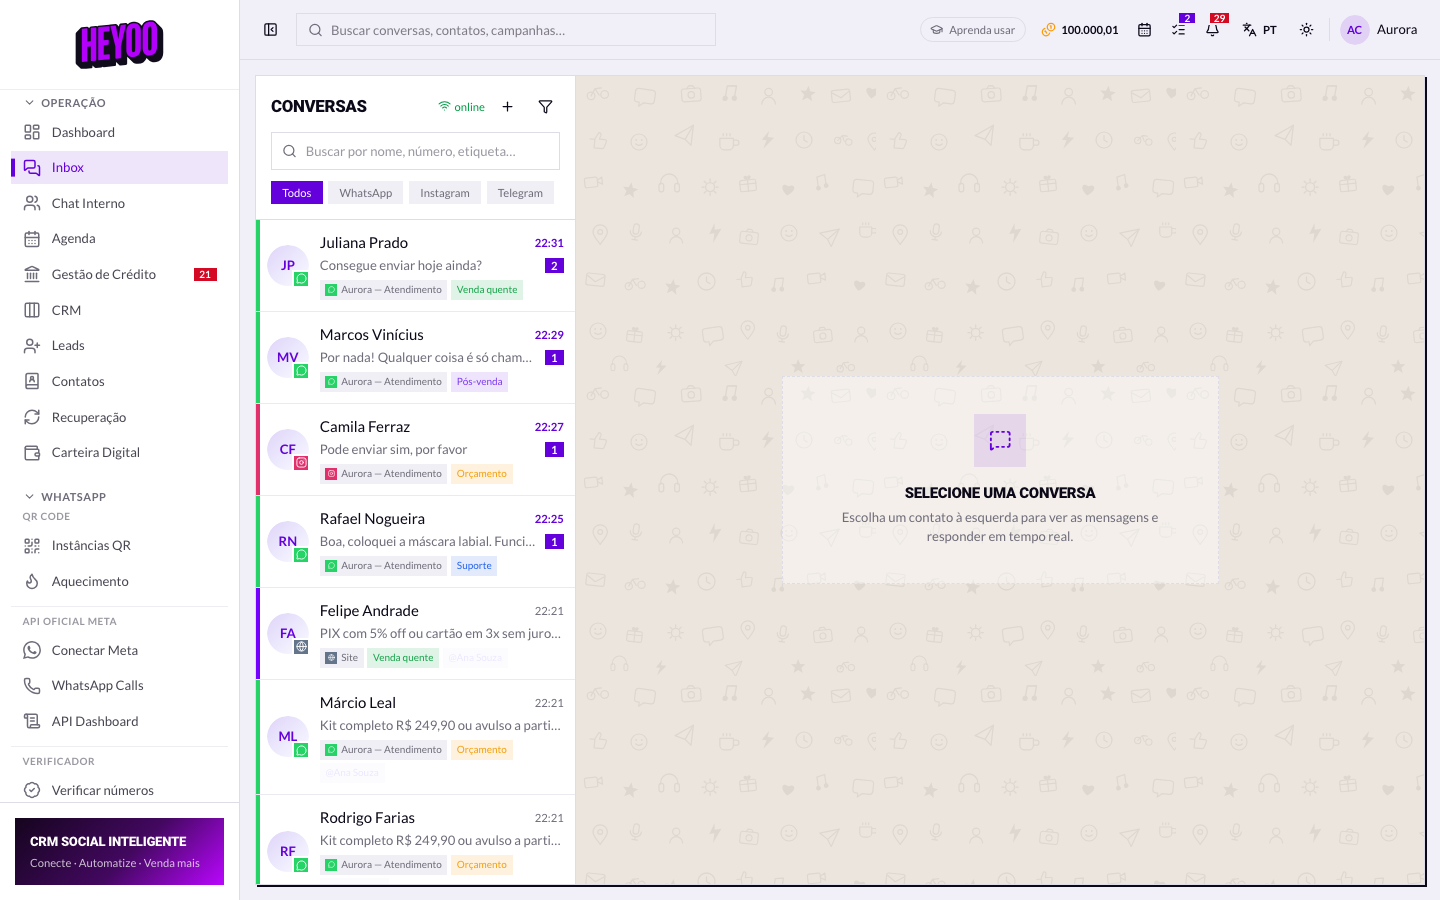Open Rodrigo Farias conversation
The image size is (1440, 900).
coord(416,840)
